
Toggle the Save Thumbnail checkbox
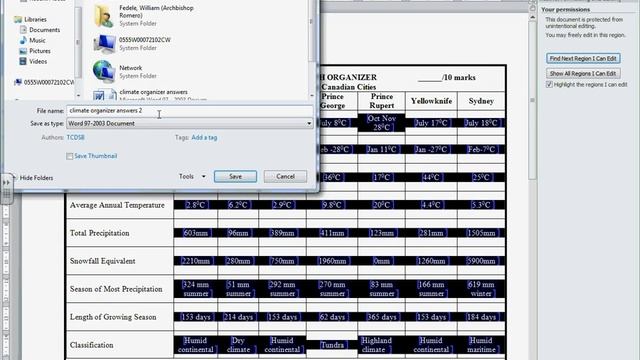[x=70, y=156]
